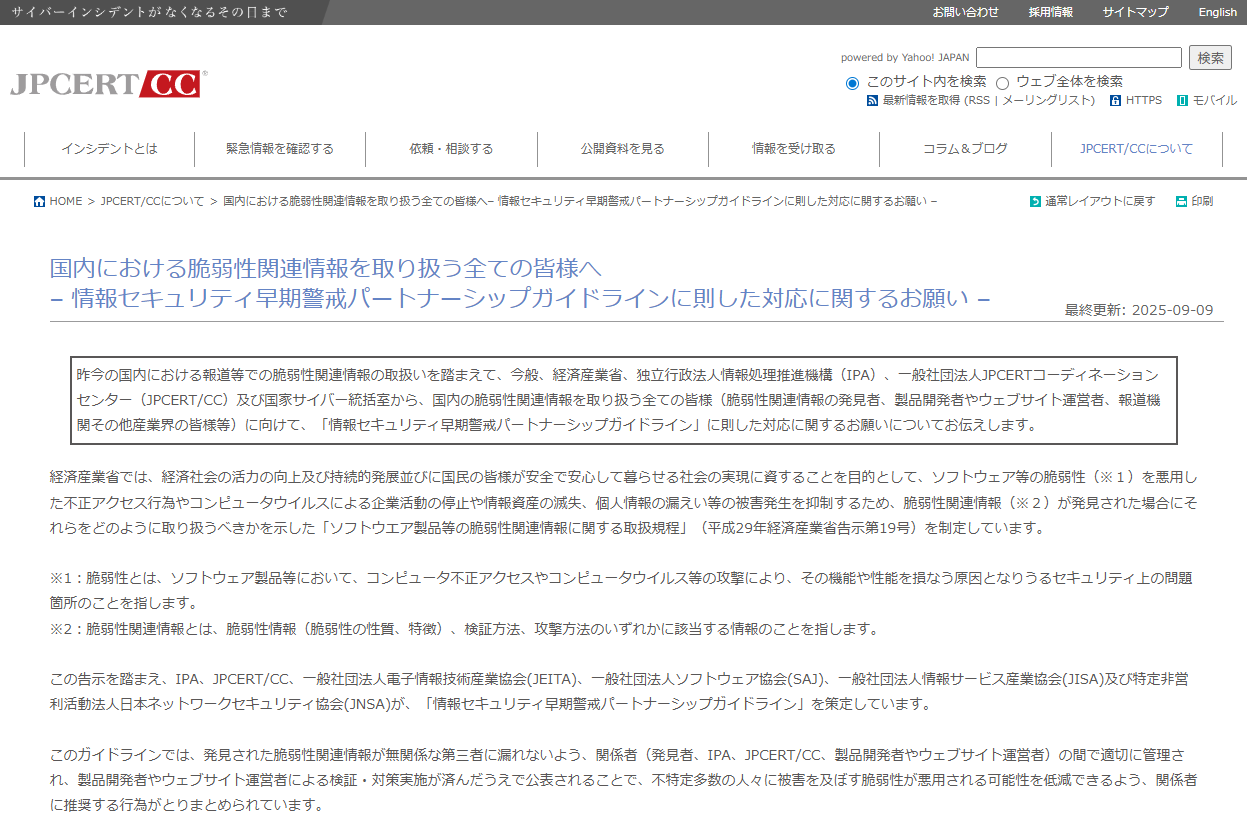The image size is (1247, 831).
Task: Switch to the English site
Action: [x=1217, y=12]
